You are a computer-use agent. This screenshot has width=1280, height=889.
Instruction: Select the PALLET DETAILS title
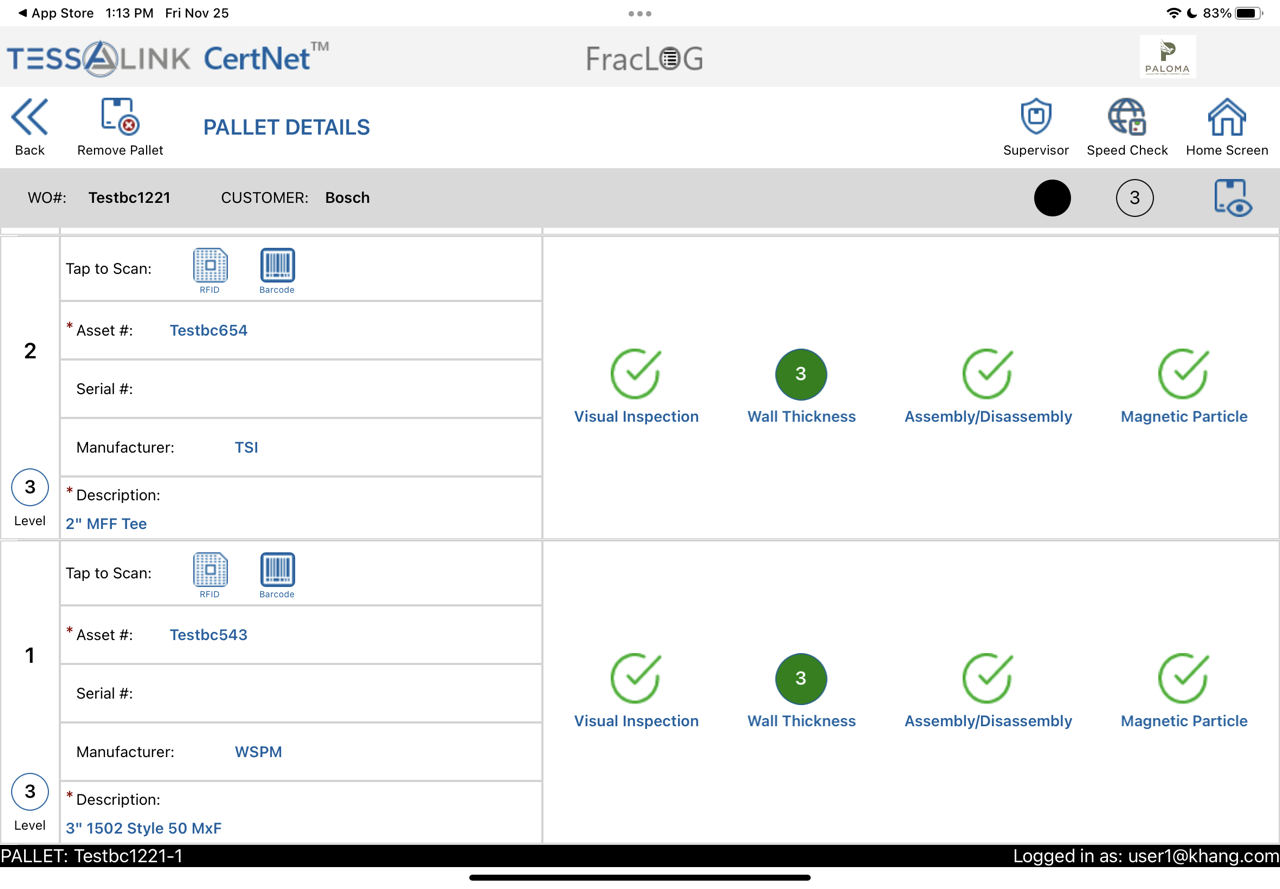(286, 127)
